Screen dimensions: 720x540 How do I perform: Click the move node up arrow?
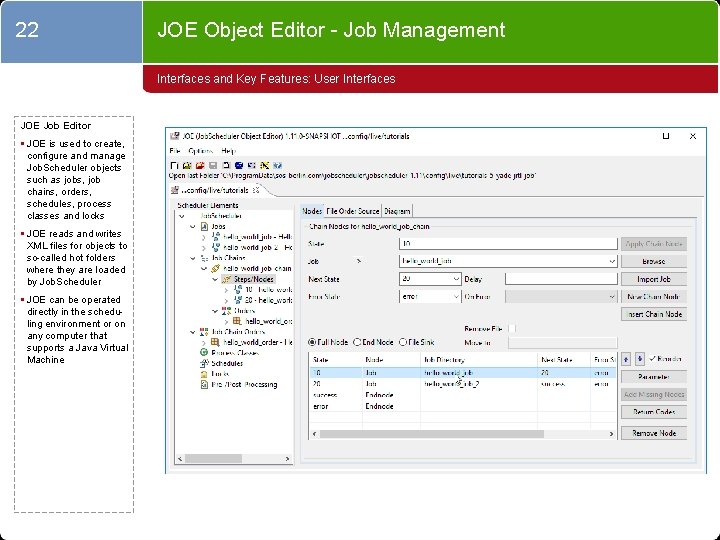[626, 359]
